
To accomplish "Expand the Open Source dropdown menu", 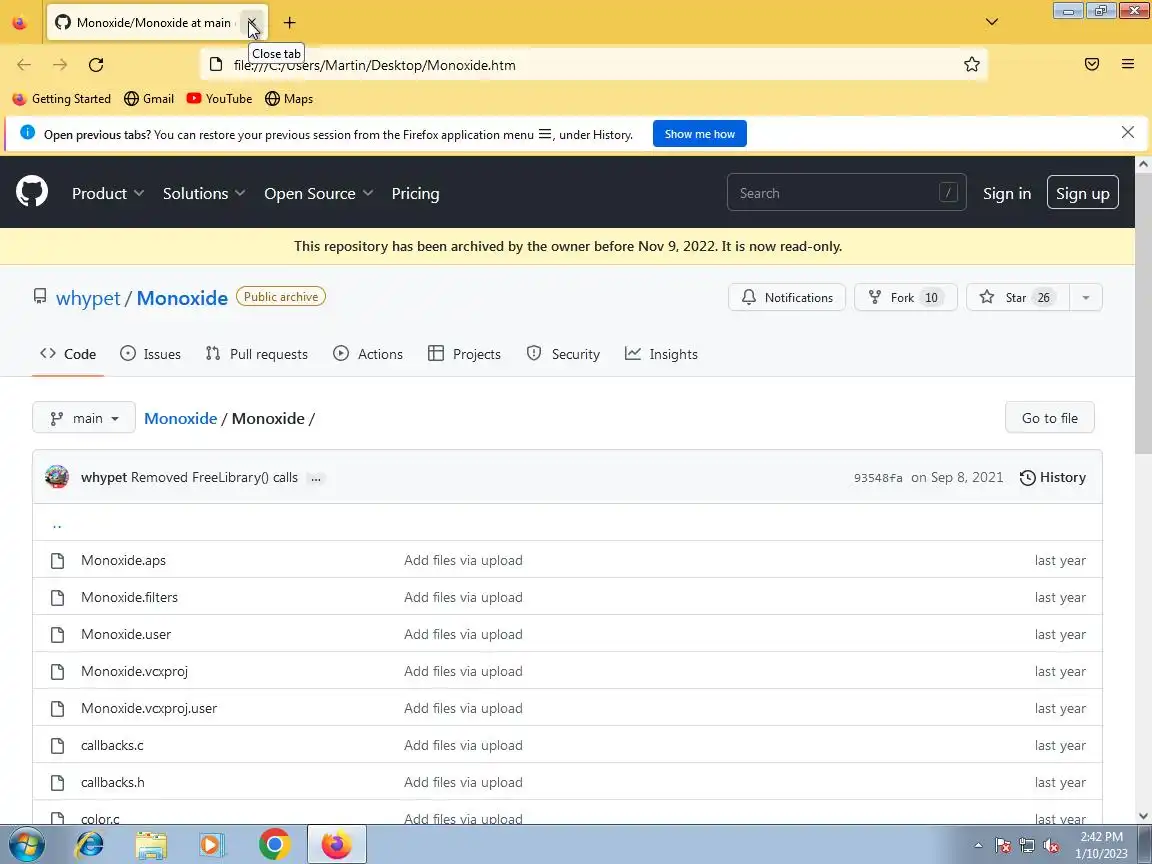I will (x=319, y=193).
